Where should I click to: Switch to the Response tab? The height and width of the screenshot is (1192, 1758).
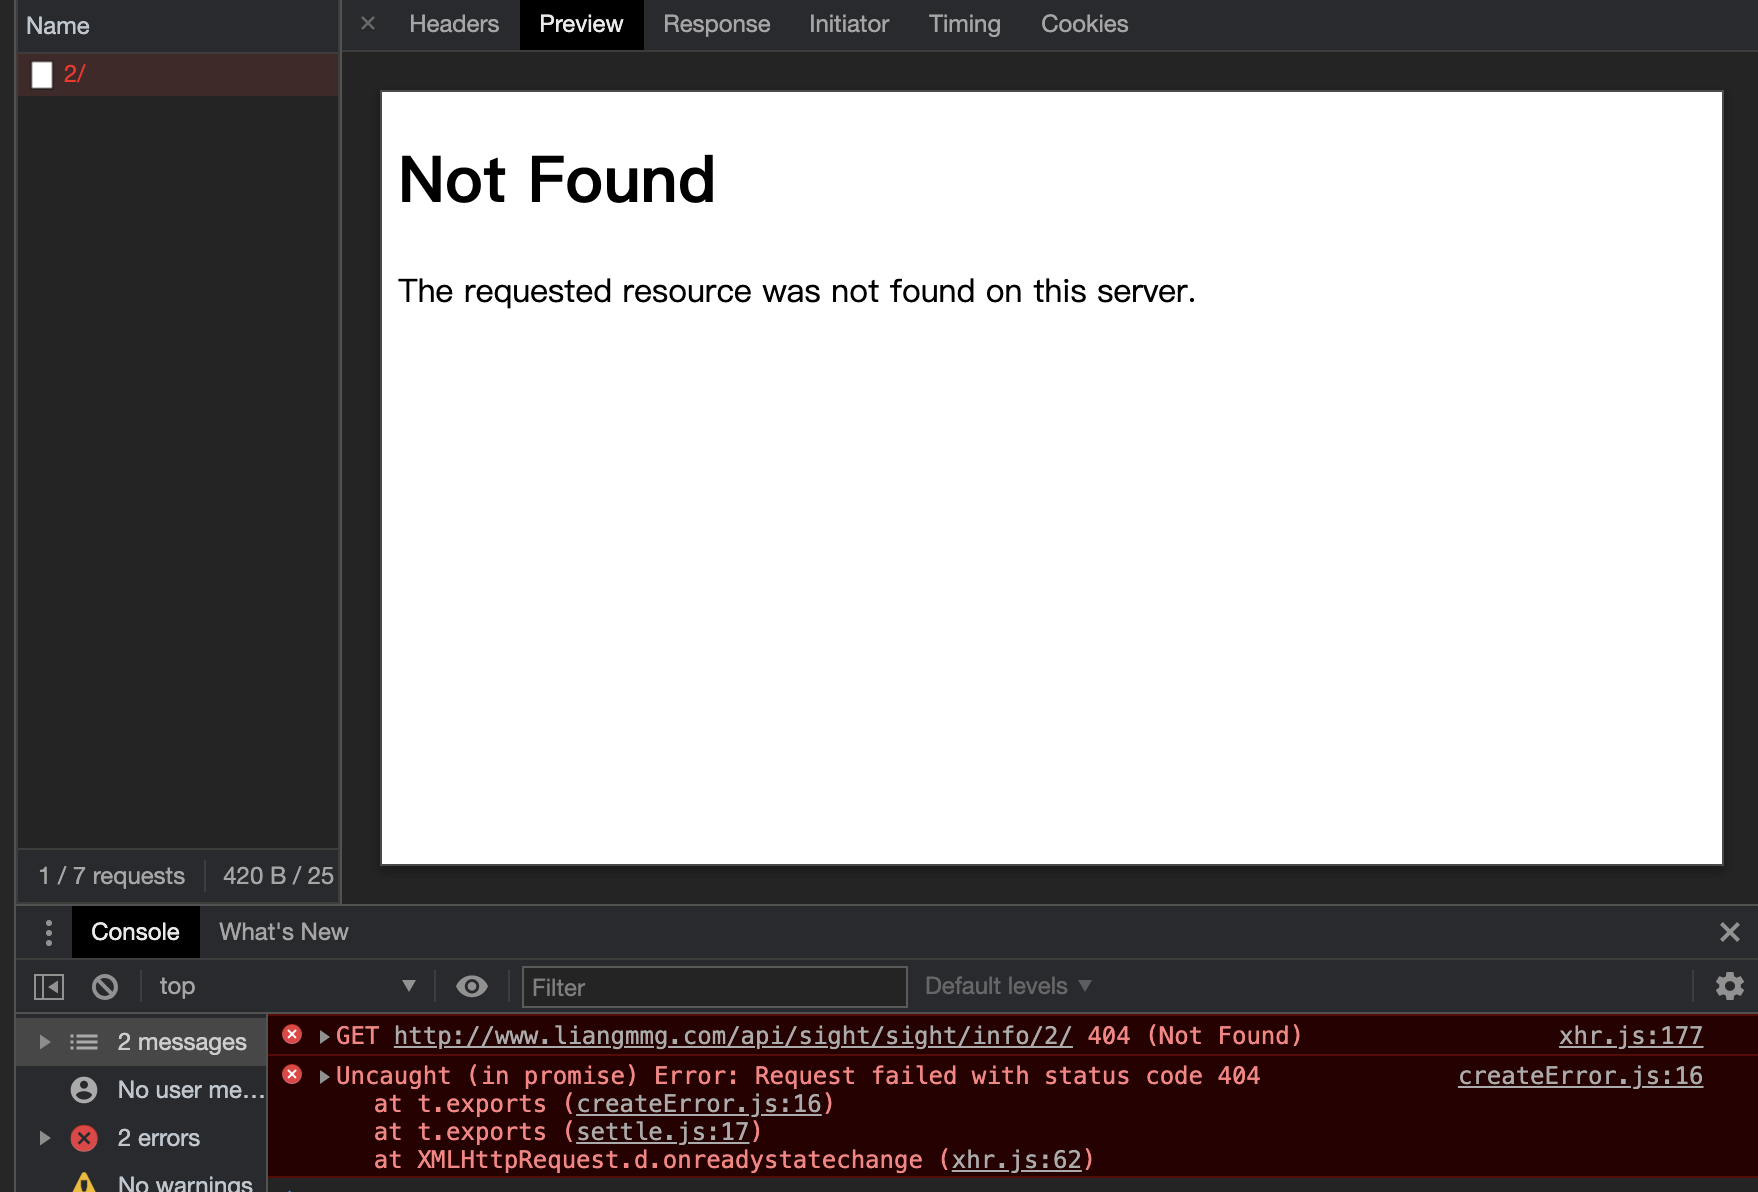(x=716, y=24)
